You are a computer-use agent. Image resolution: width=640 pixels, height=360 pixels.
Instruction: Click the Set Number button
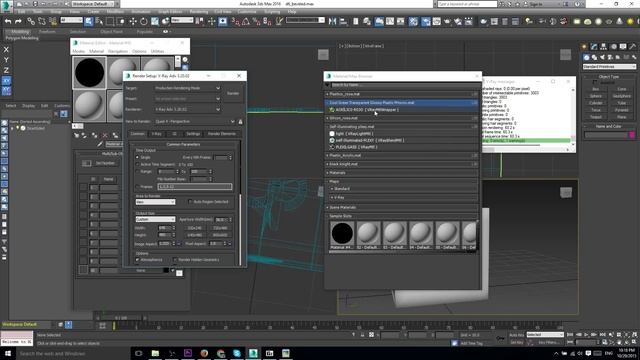[x=105, y=163]
